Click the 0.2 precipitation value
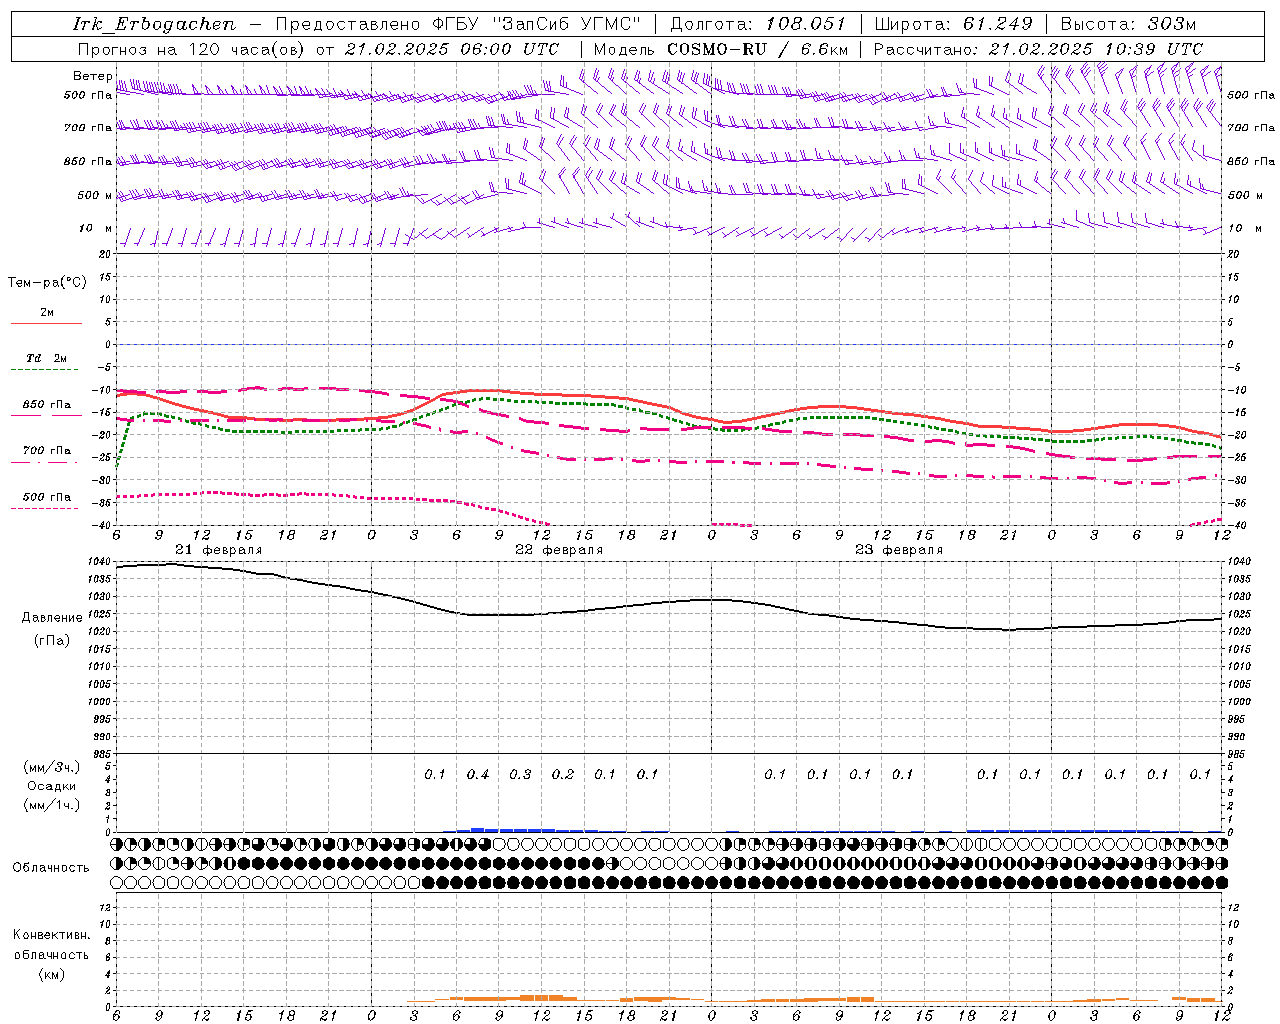 point(563,775)
